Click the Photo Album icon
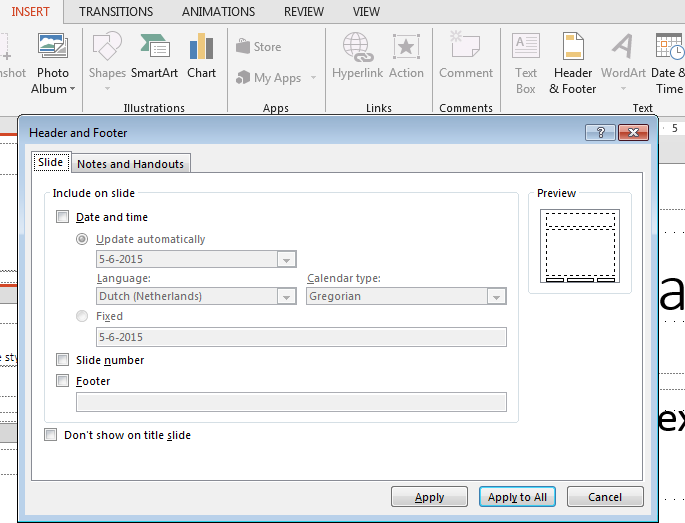Viewport: 685px width, 523px height. (52, 47)
